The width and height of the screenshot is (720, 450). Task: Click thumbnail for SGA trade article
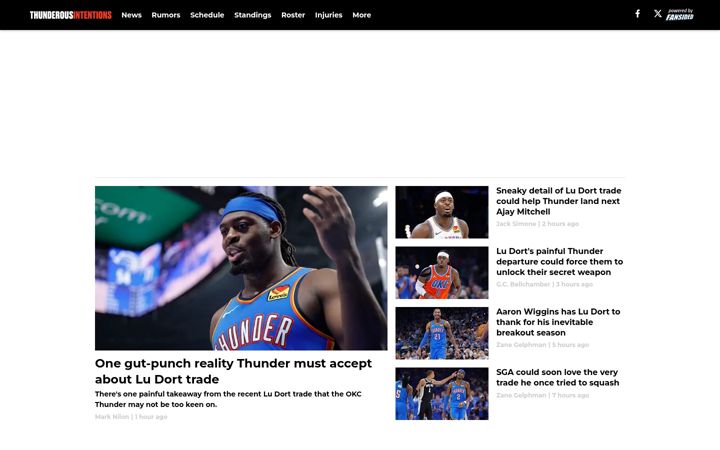tap(442, 394)
